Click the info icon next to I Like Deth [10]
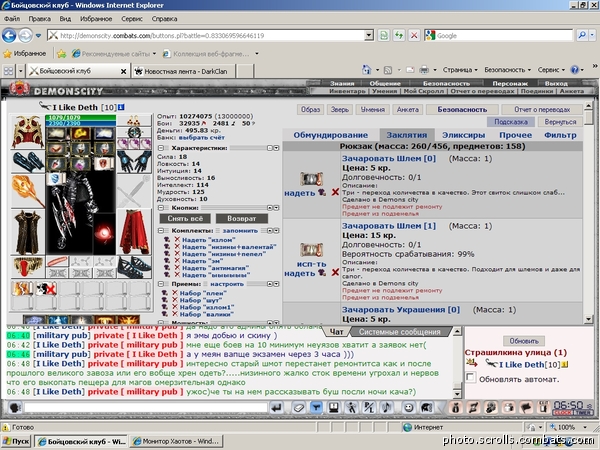Screen dimensions: 600x450 [x=121, y=107]
